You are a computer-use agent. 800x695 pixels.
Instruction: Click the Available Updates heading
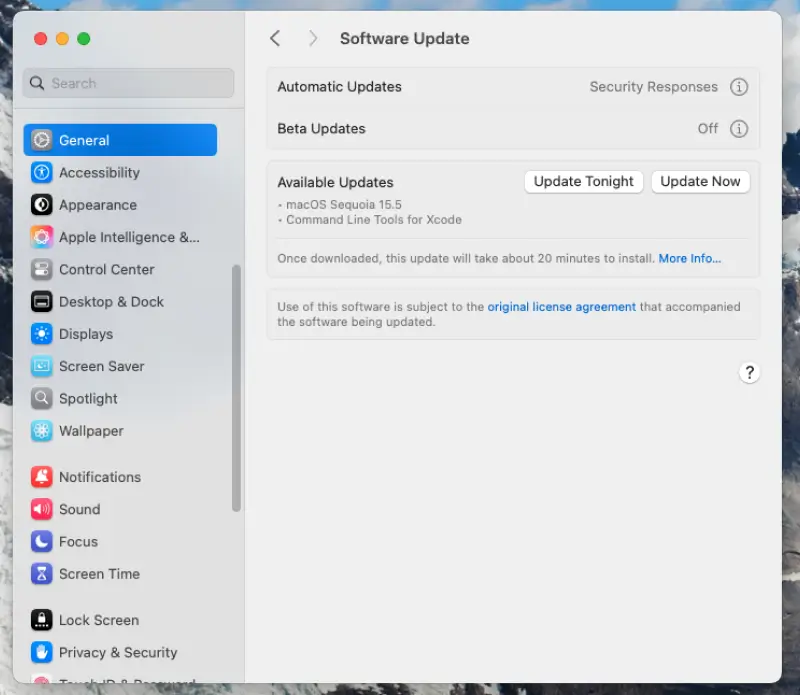(335, 182)
